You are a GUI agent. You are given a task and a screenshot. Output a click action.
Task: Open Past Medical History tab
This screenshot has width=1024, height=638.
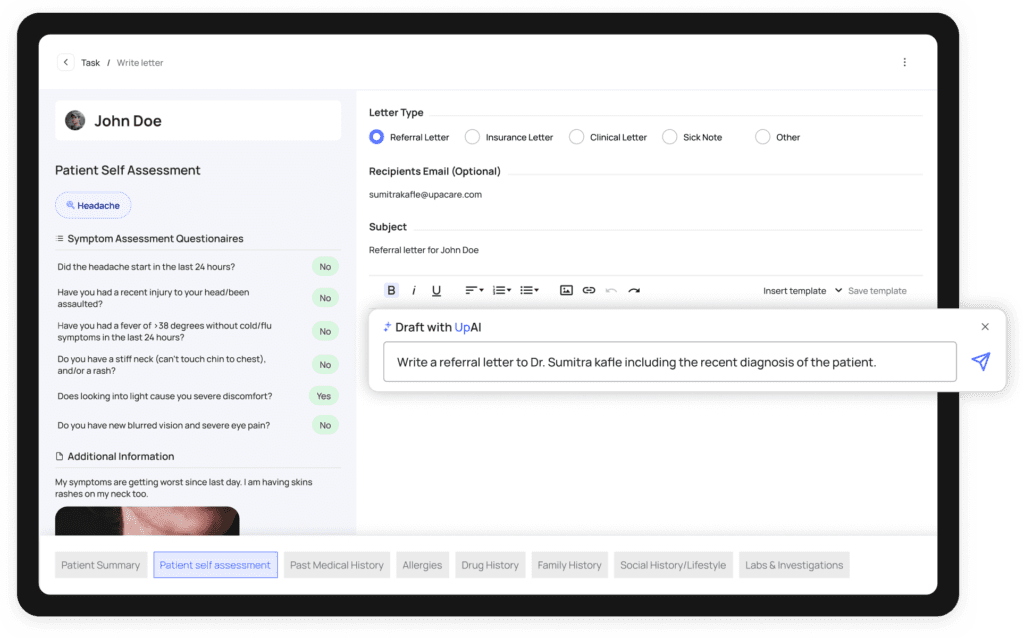click(x=337, y=566)
